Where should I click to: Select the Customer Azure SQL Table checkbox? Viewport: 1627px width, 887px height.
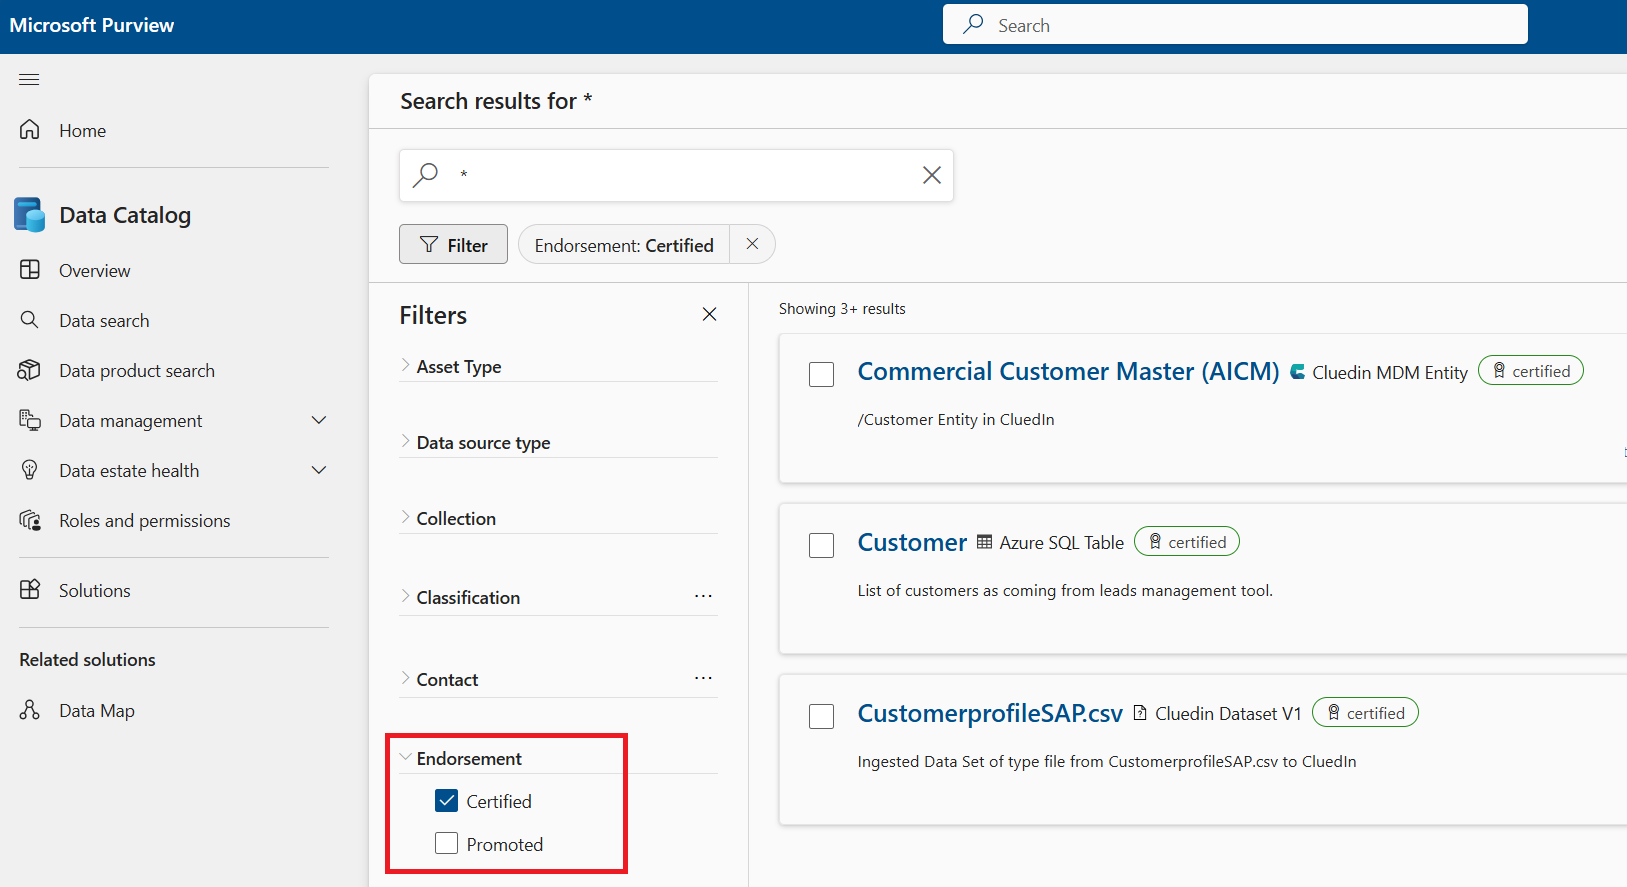pos(821,545)
